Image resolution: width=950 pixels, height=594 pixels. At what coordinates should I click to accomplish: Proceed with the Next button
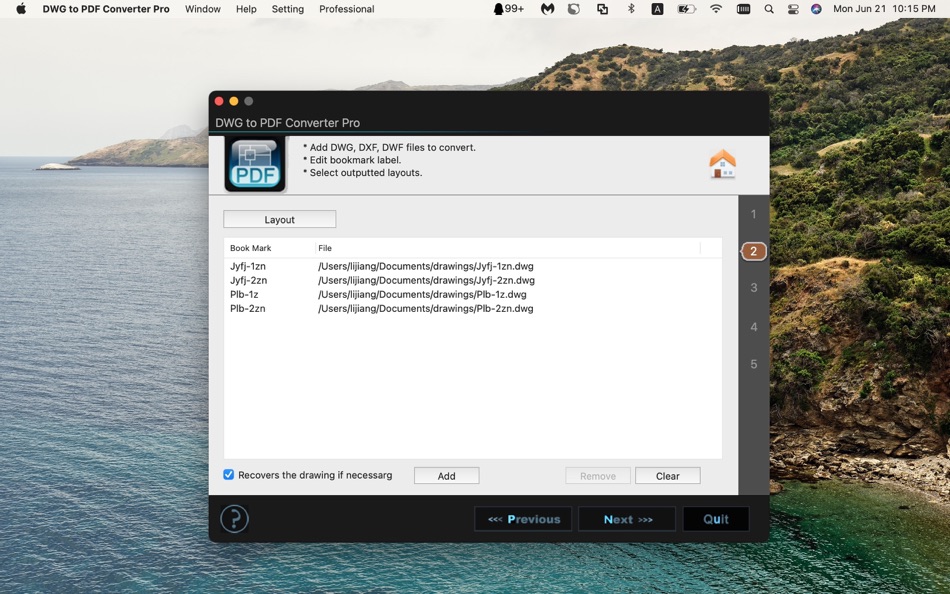tap(627, 519)
